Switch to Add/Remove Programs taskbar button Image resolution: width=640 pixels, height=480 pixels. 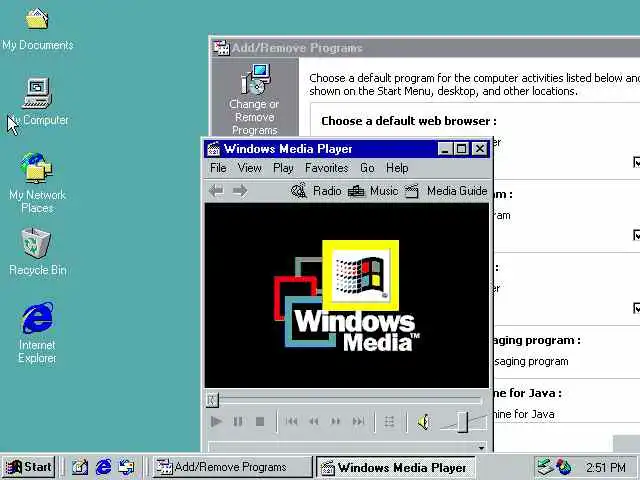pyautogui.click(x=232, y=467)
